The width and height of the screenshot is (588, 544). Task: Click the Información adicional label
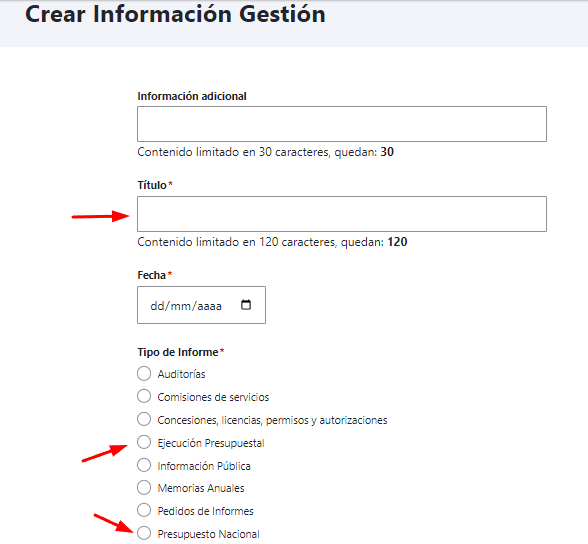pos(192,96)
